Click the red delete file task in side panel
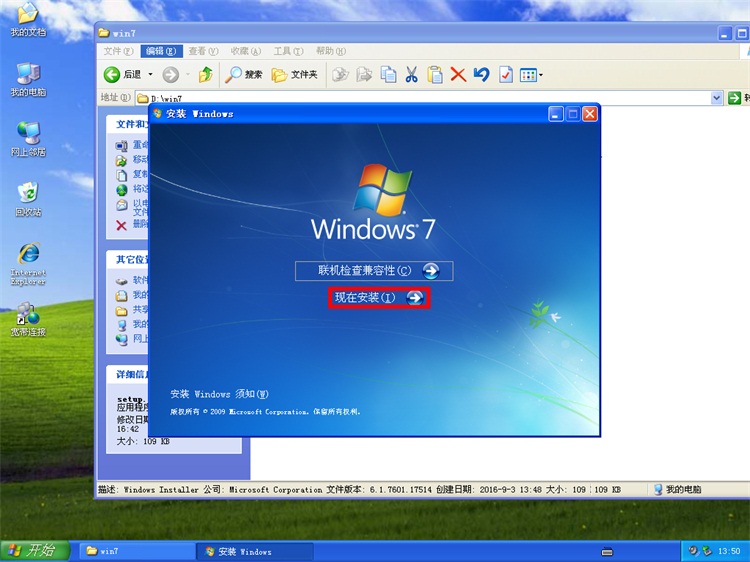750x562 pixels. coord(121,225)
